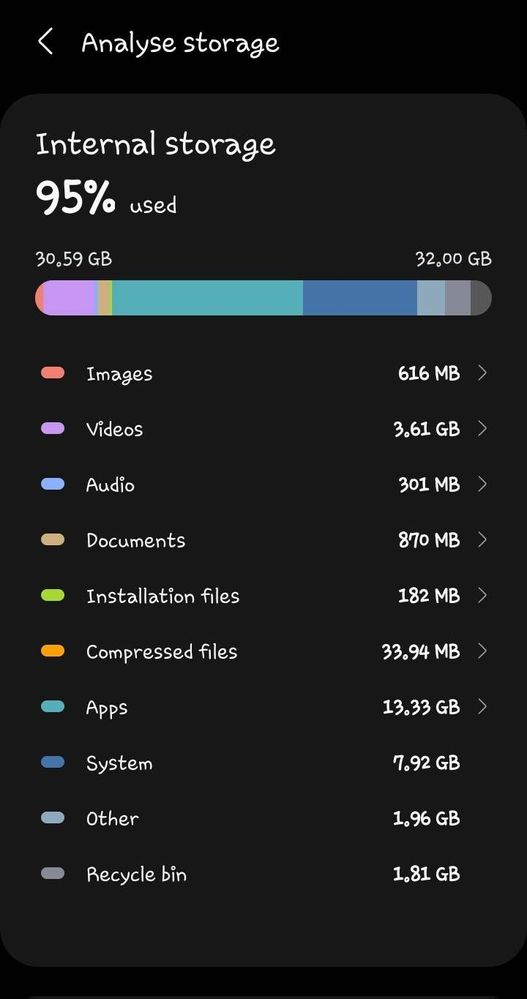Screen dimensions: 527x999
Task: Tap the Analyse storage title
Action: click(180, 43)
